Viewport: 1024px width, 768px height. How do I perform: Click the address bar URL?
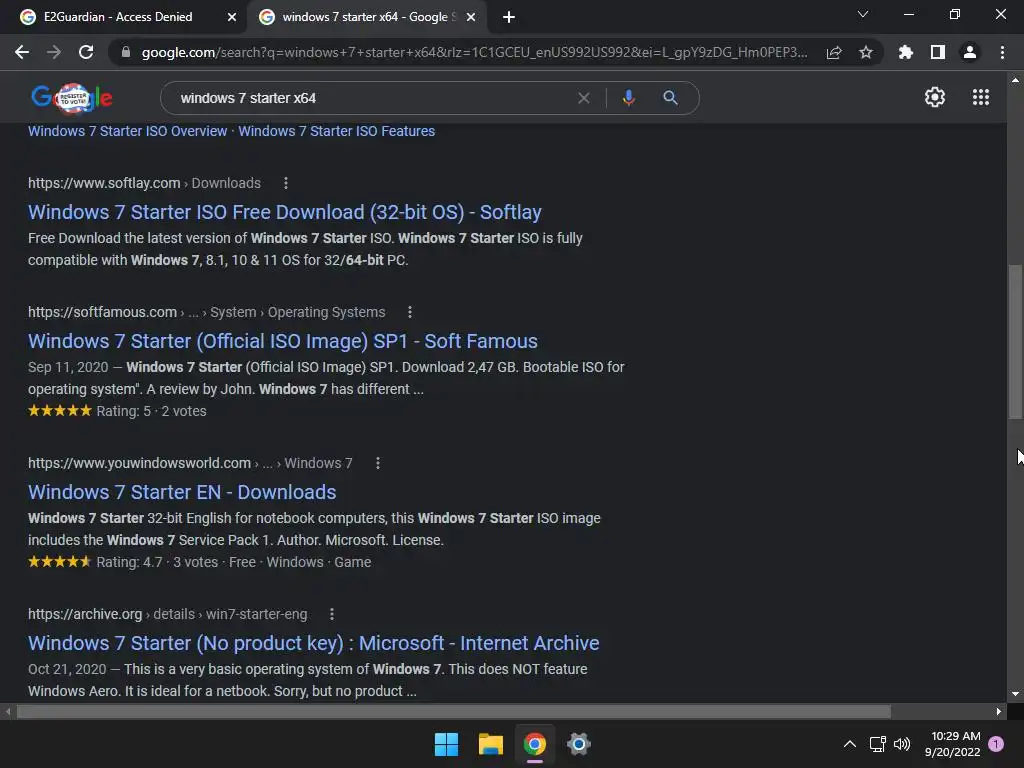474,52
